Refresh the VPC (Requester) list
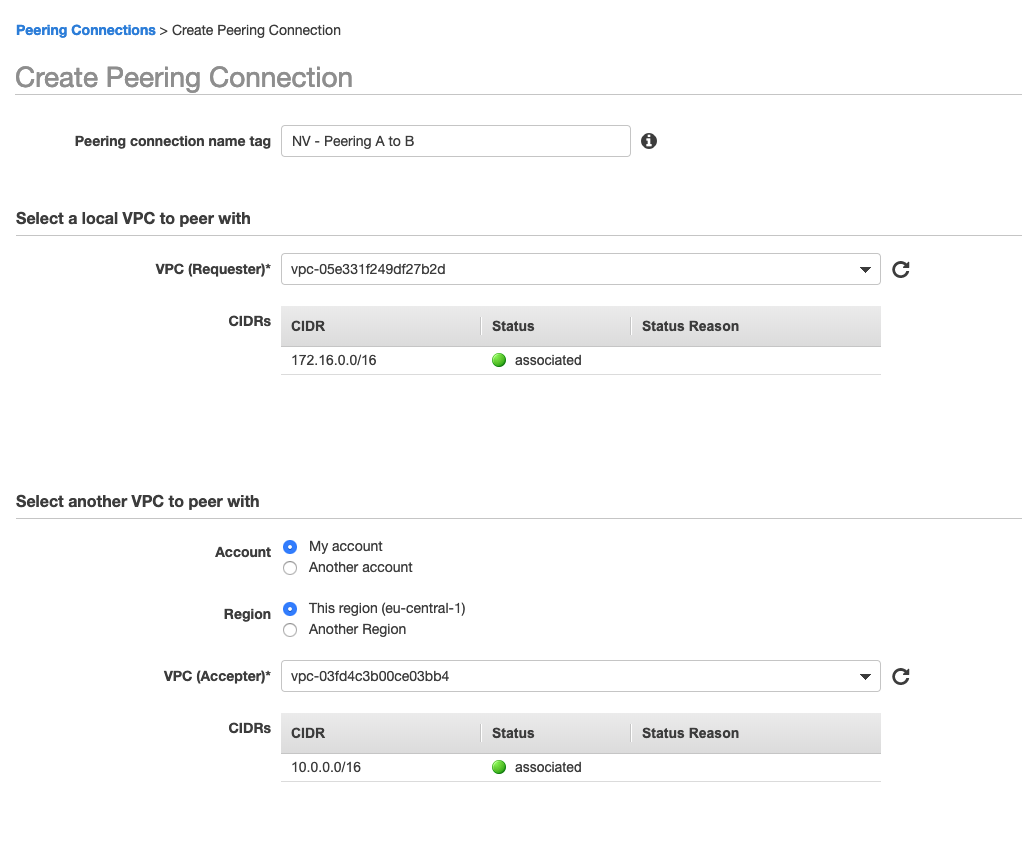The width and height of the screenshot is (1022, 856). coord(900,269)
